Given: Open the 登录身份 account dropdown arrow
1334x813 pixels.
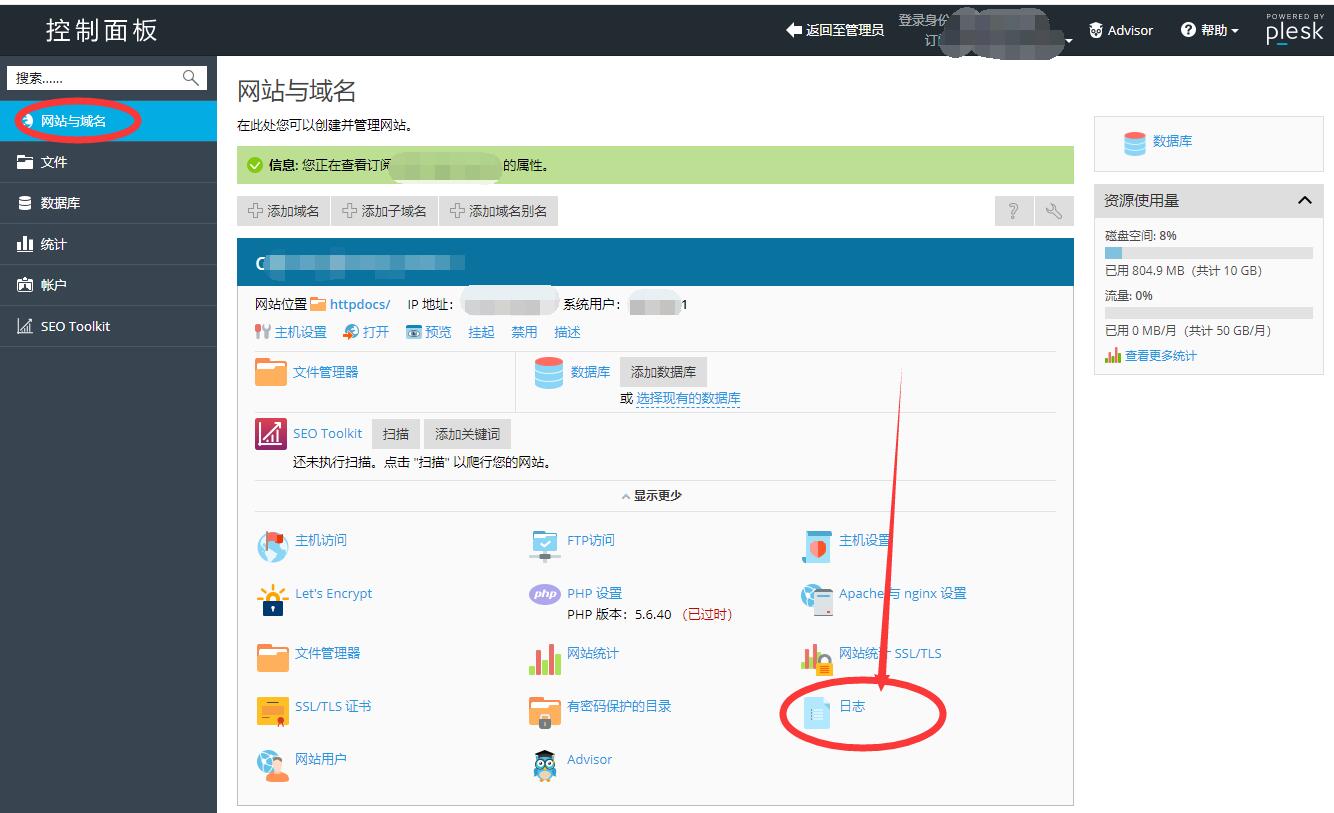Looking at the screenshot, I should [1069, 41].
